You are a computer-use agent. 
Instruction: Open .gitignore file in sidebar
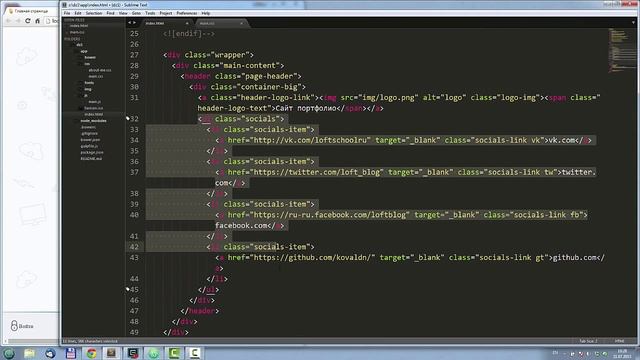89,133
